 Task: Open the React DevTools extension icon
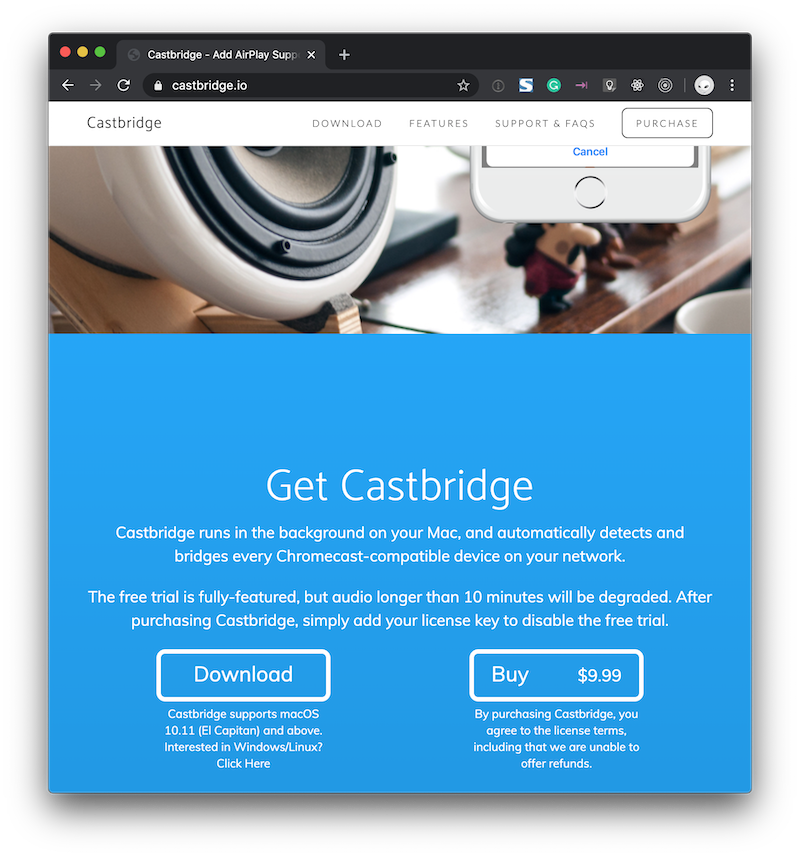pos(637,85)
